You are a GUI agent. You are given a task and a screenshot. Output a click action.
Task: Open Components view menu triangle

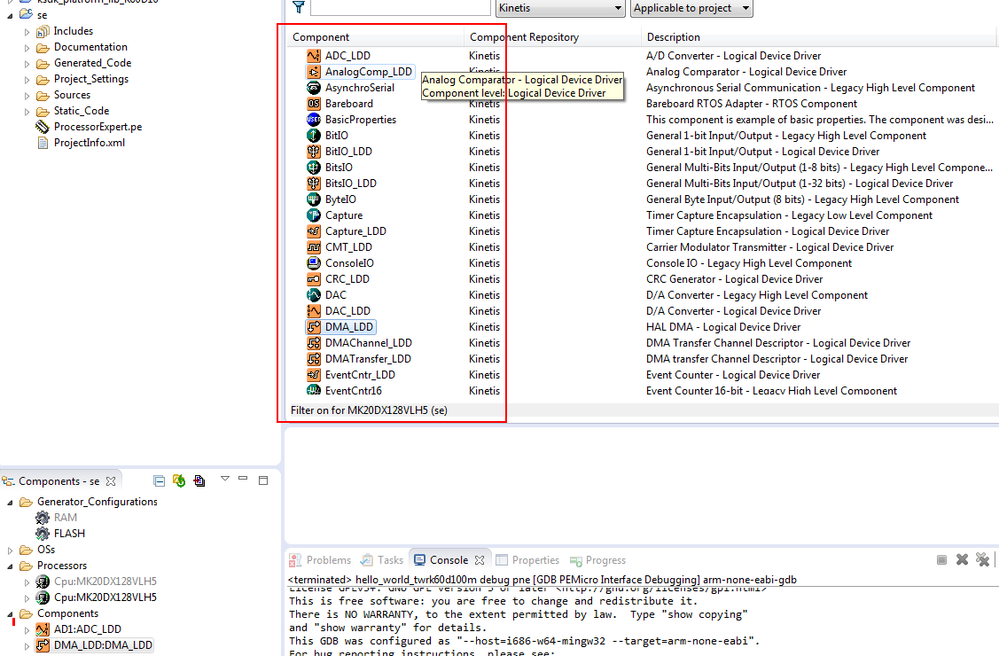coord(225,478)
